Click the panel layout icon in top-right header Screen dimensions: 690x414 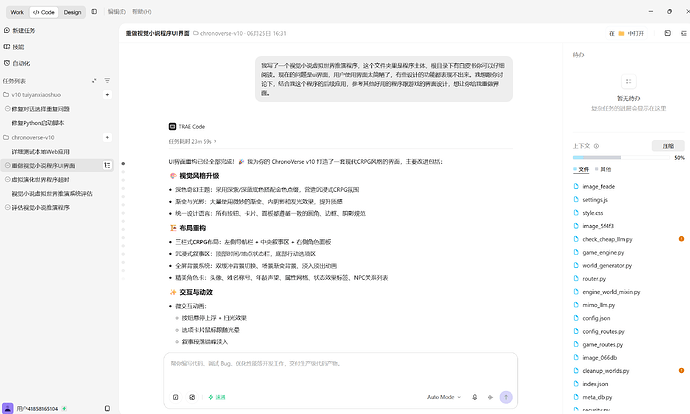point(668,33)
